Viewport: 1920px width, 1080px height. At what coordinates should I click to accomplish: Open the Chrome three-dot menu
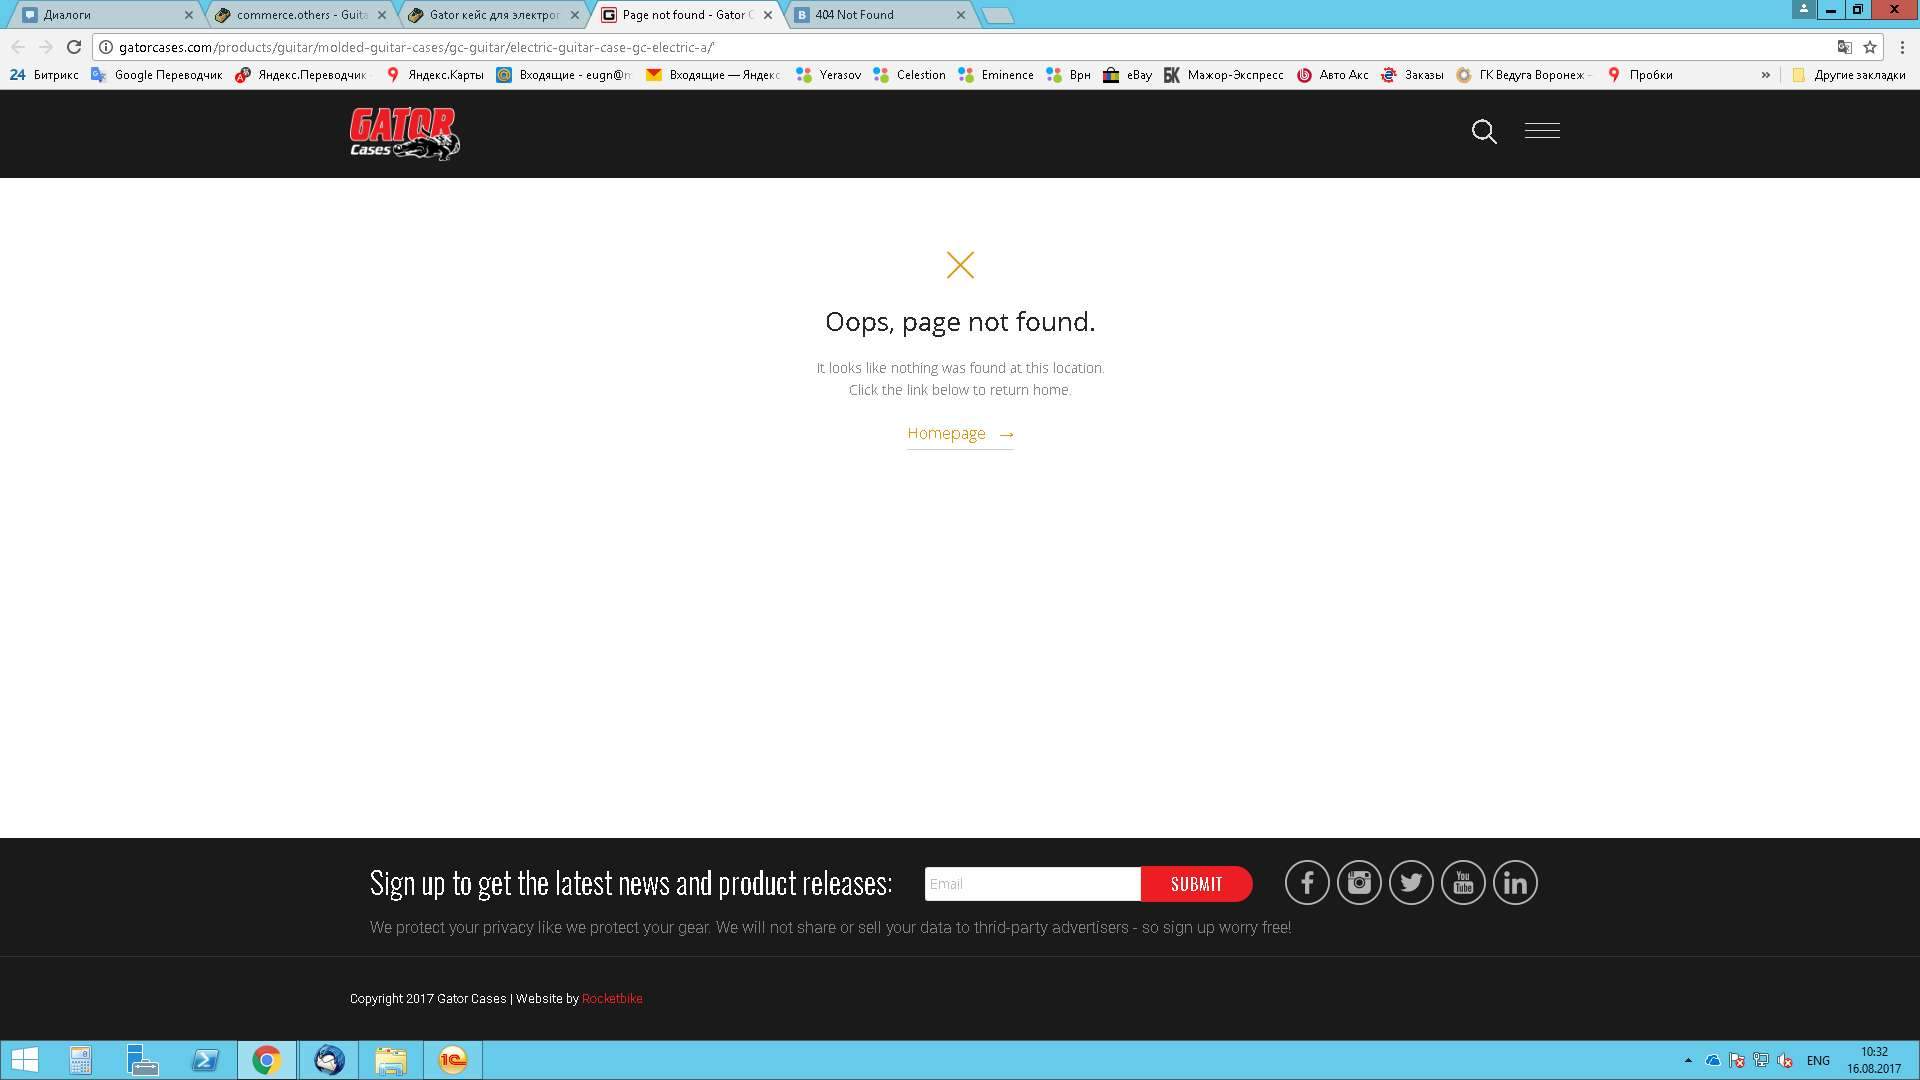tap(1901, 47)
